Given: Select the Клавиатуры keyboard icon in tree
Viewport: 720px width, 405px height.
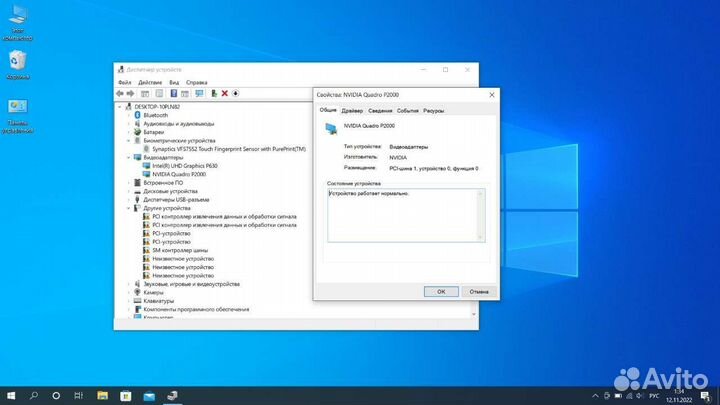Looking at the screenshot, I should point(137,301).
